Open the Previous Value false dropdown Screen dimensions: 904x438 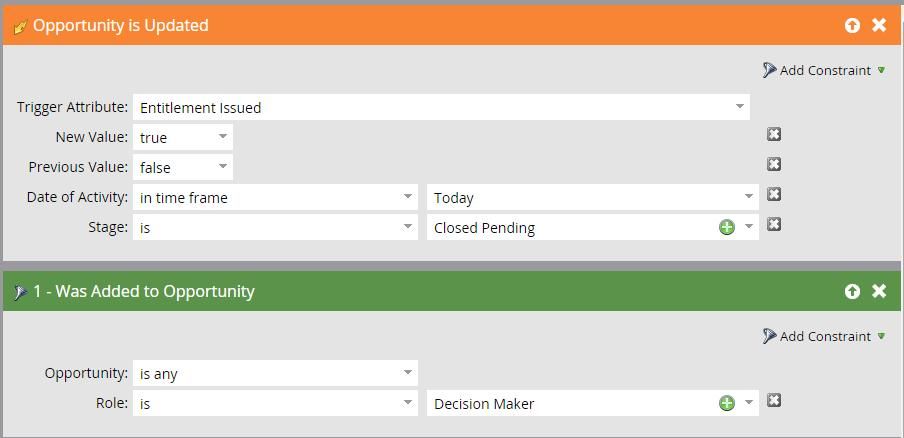pyautogui.click(x=223, y=167)
